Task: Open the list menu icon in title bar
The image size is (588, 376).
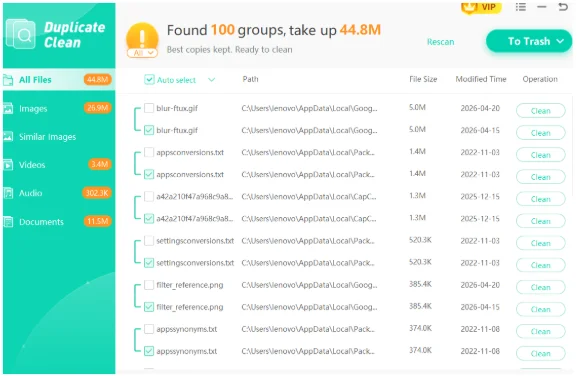Action: click(x=520, y=7)
